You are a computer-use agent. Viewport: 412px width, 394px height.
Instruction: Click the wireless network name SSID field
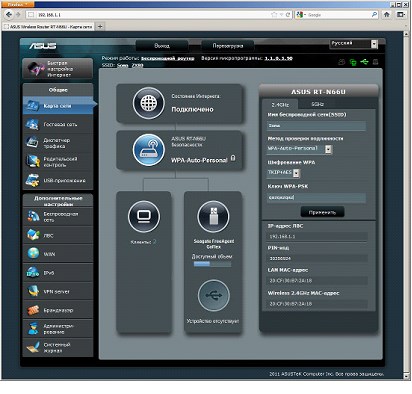point(316,126)
